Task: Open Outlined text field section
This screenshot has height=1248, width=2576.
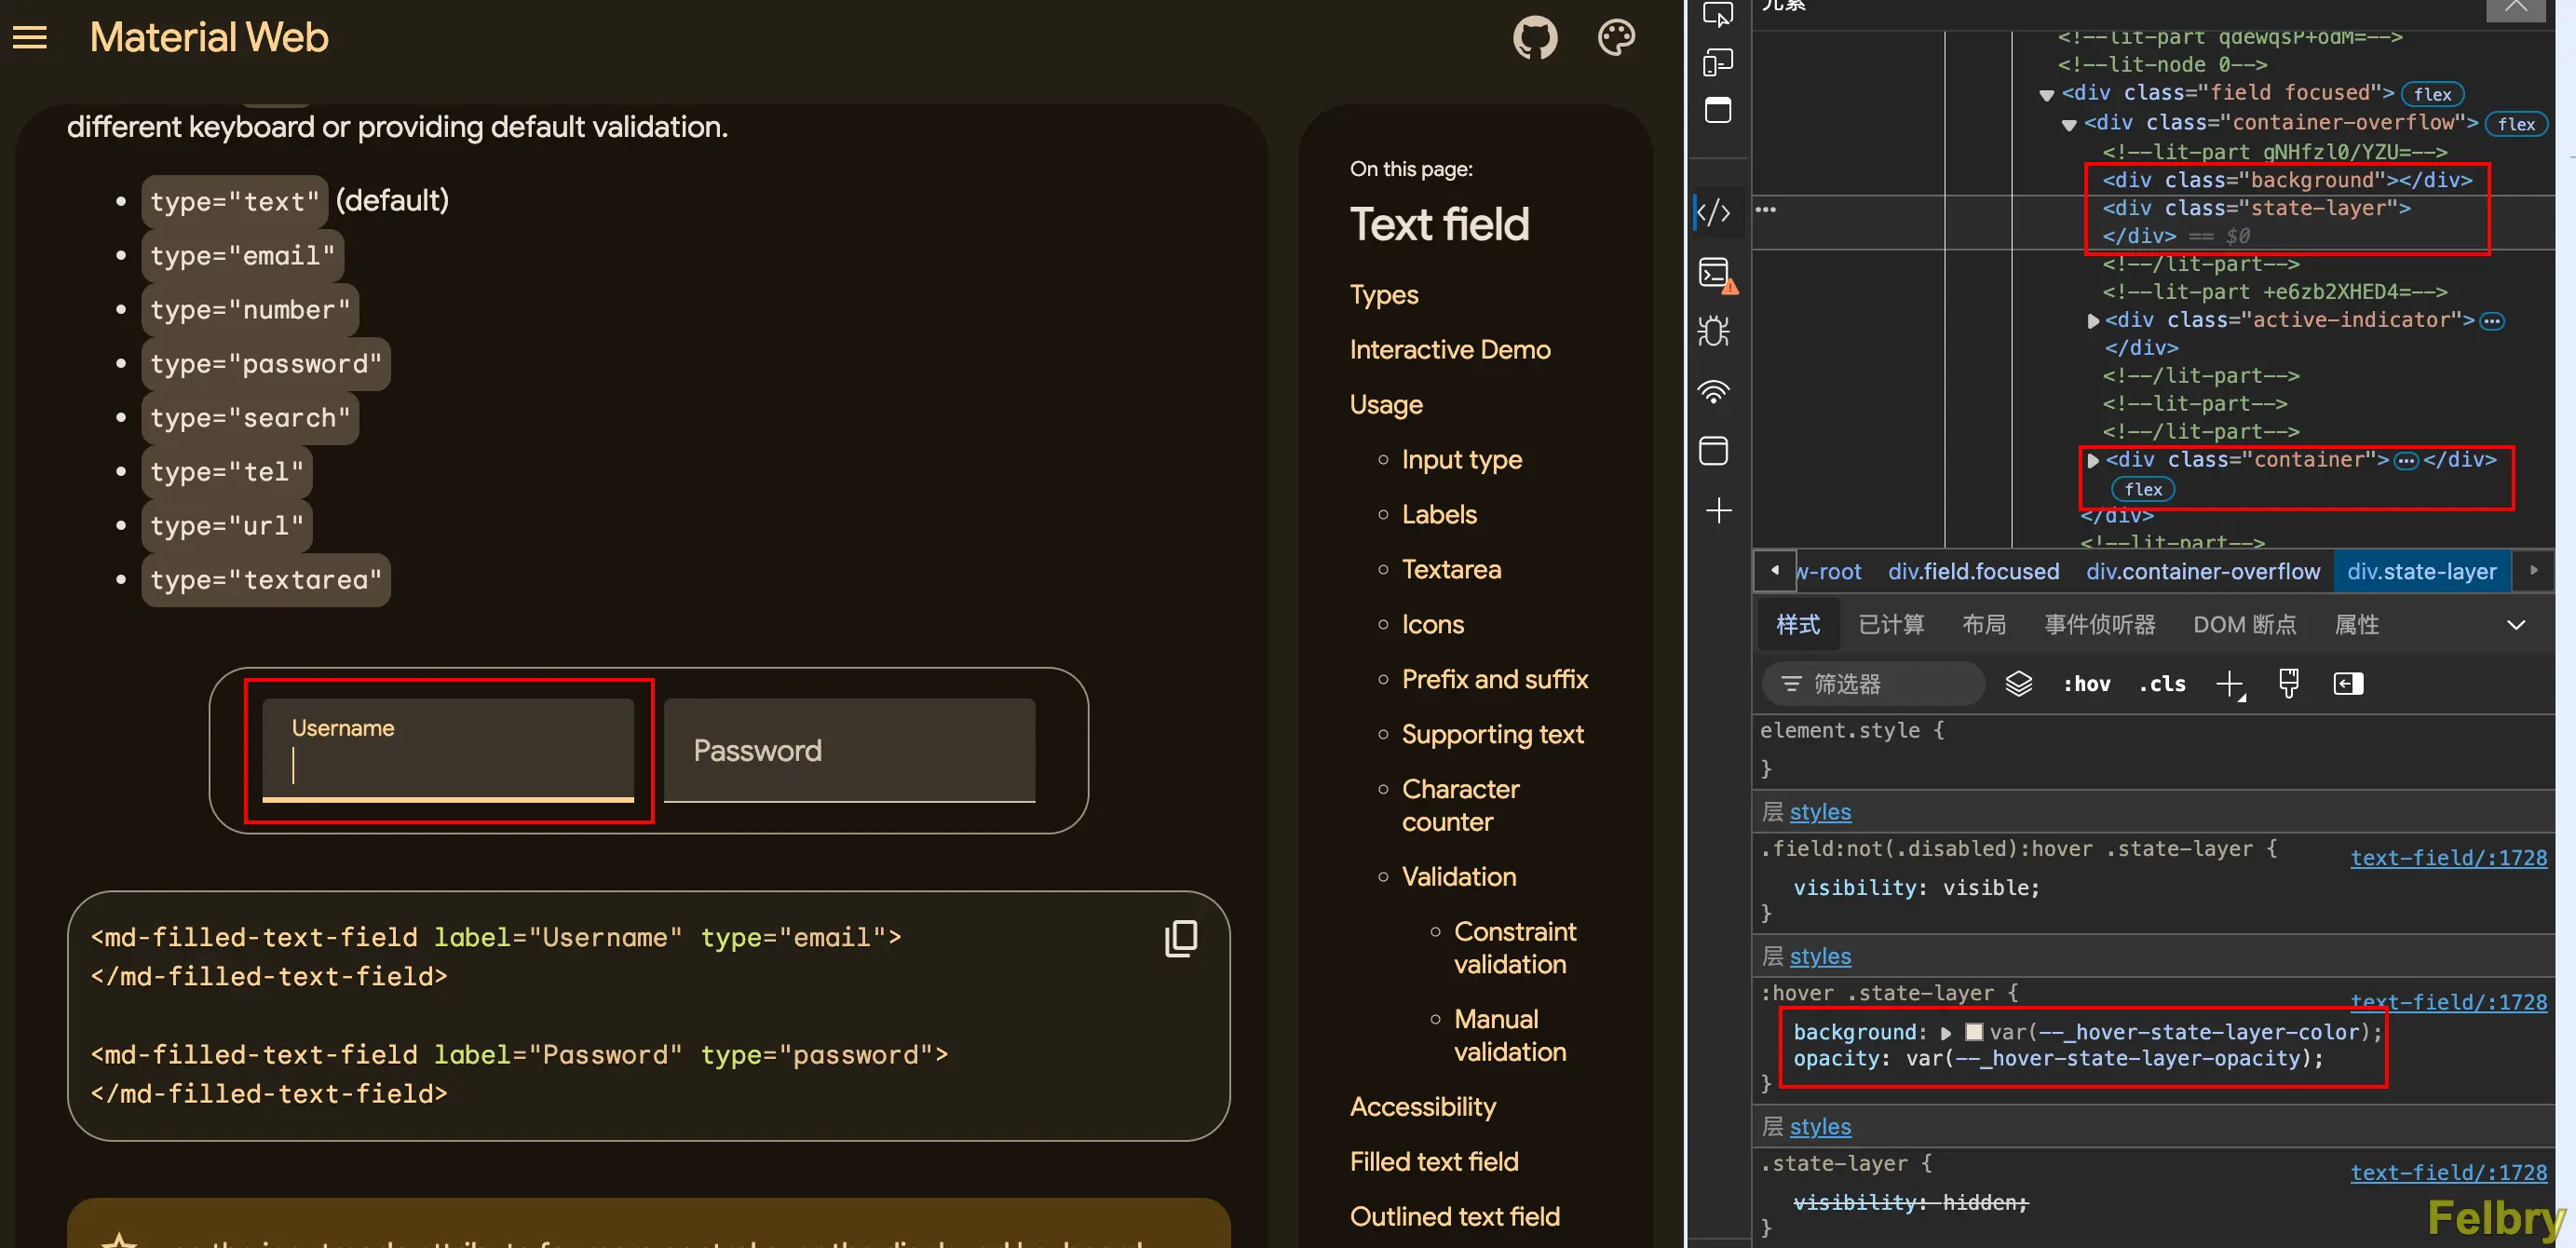Action: tap(1454, 1217)
